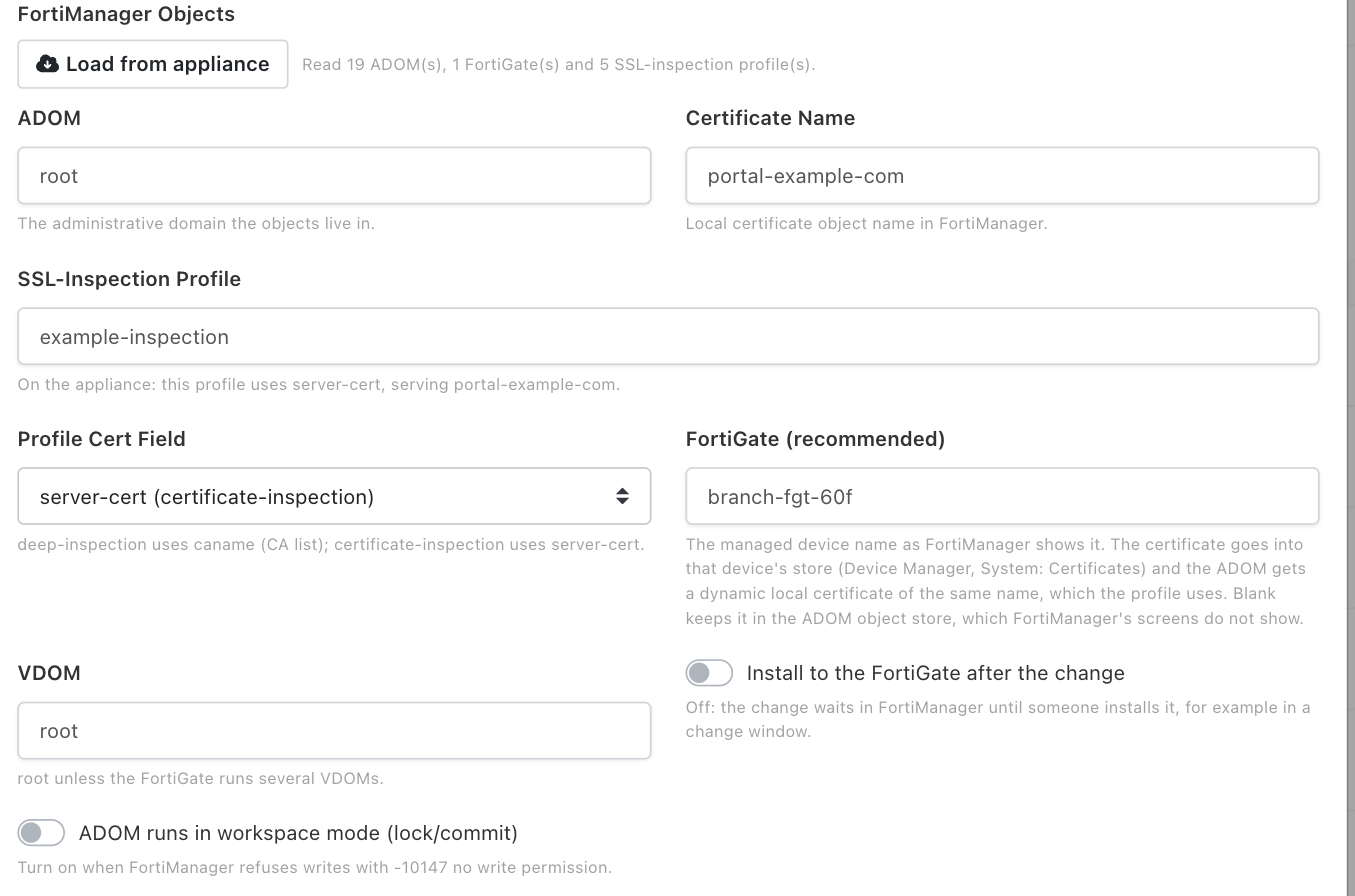Open the server-cert (certificate-inspection) dropdown
The width and height of the screenshot is (1355, 896).
point(334,496)
